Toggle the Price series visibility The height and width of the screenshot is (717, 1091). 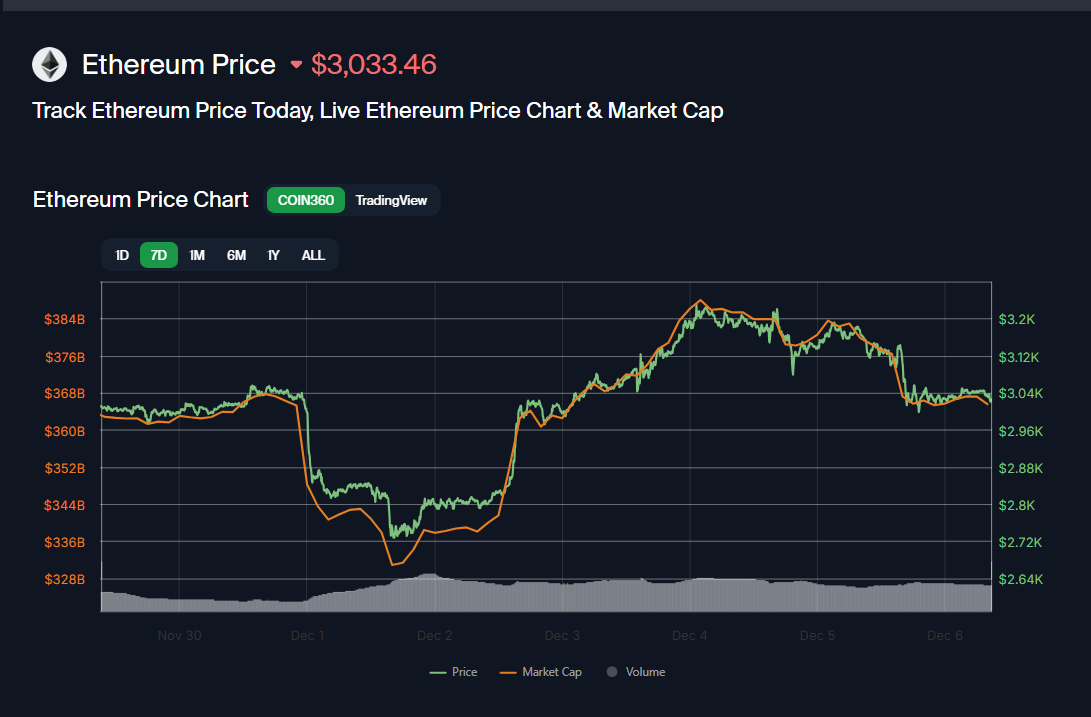pyautogui.click(x=453, y=671)
